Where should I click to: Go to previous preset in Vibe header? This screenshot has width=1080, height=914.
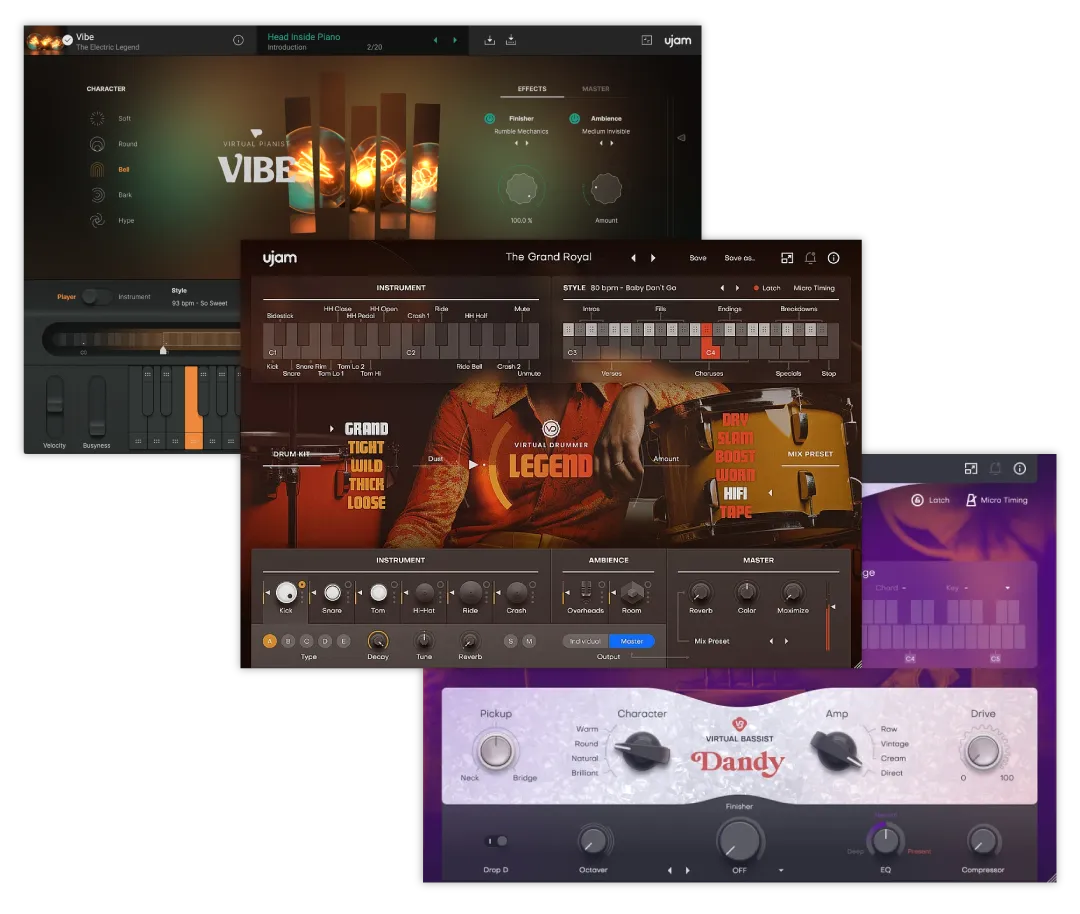[x=435, y=41]
